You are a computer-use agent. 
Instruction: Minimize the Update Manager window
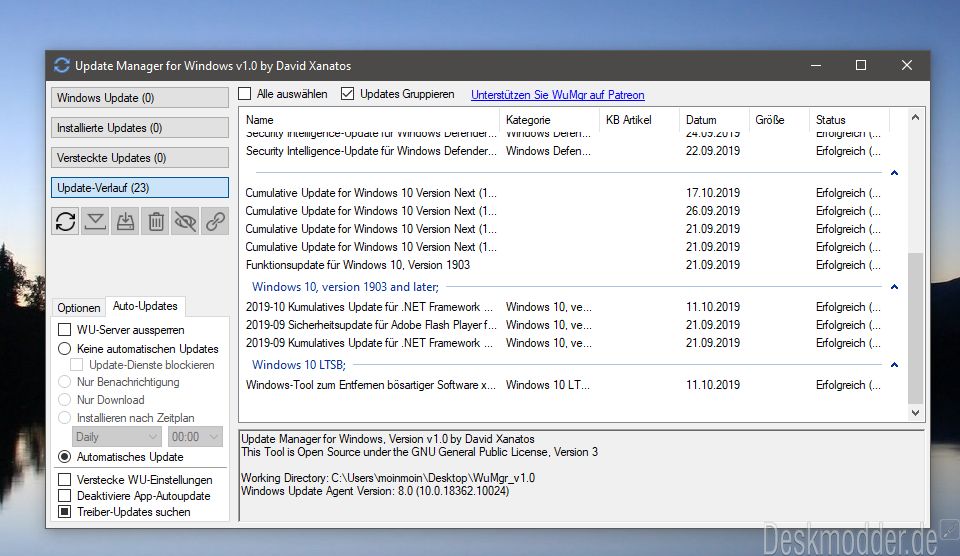pyautogui.click(x=816, y=66)
